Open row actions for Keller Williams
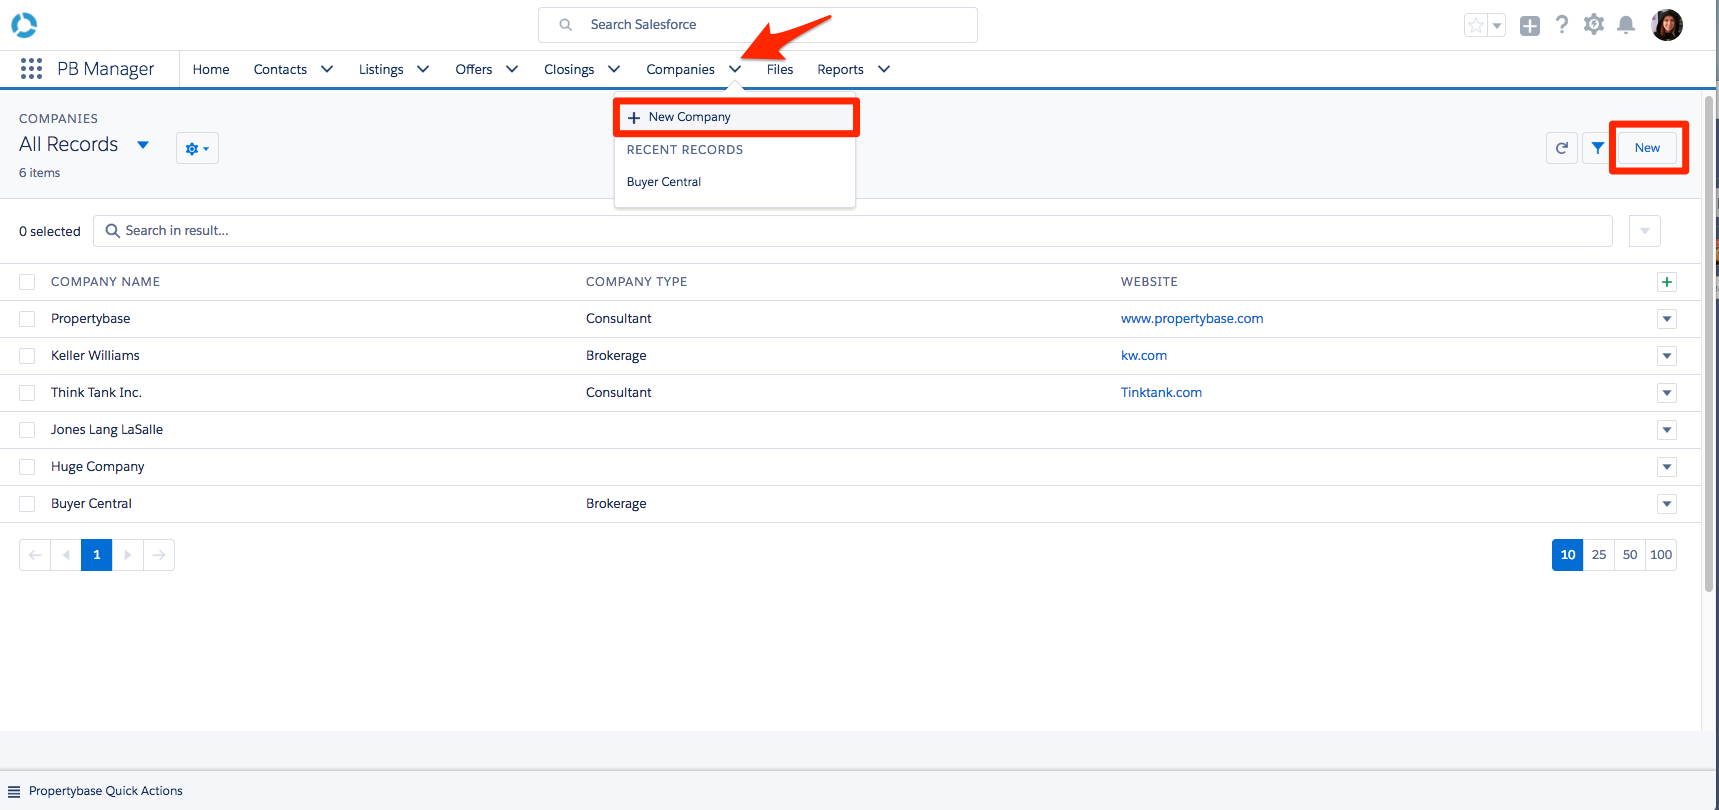Screen dimensions: 1719x810 (1667, 356)
